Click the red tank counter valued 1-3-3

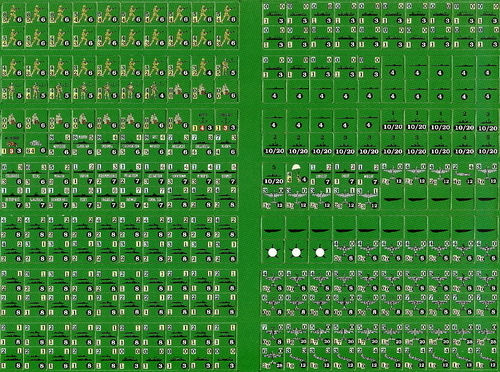point(12,145)
